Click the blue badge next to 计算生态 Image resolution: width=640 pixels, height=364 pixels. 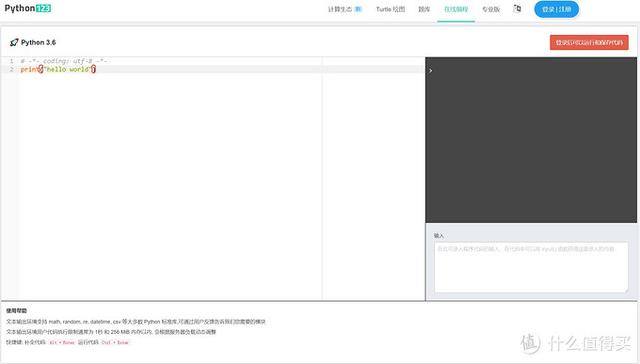(358, 9)
